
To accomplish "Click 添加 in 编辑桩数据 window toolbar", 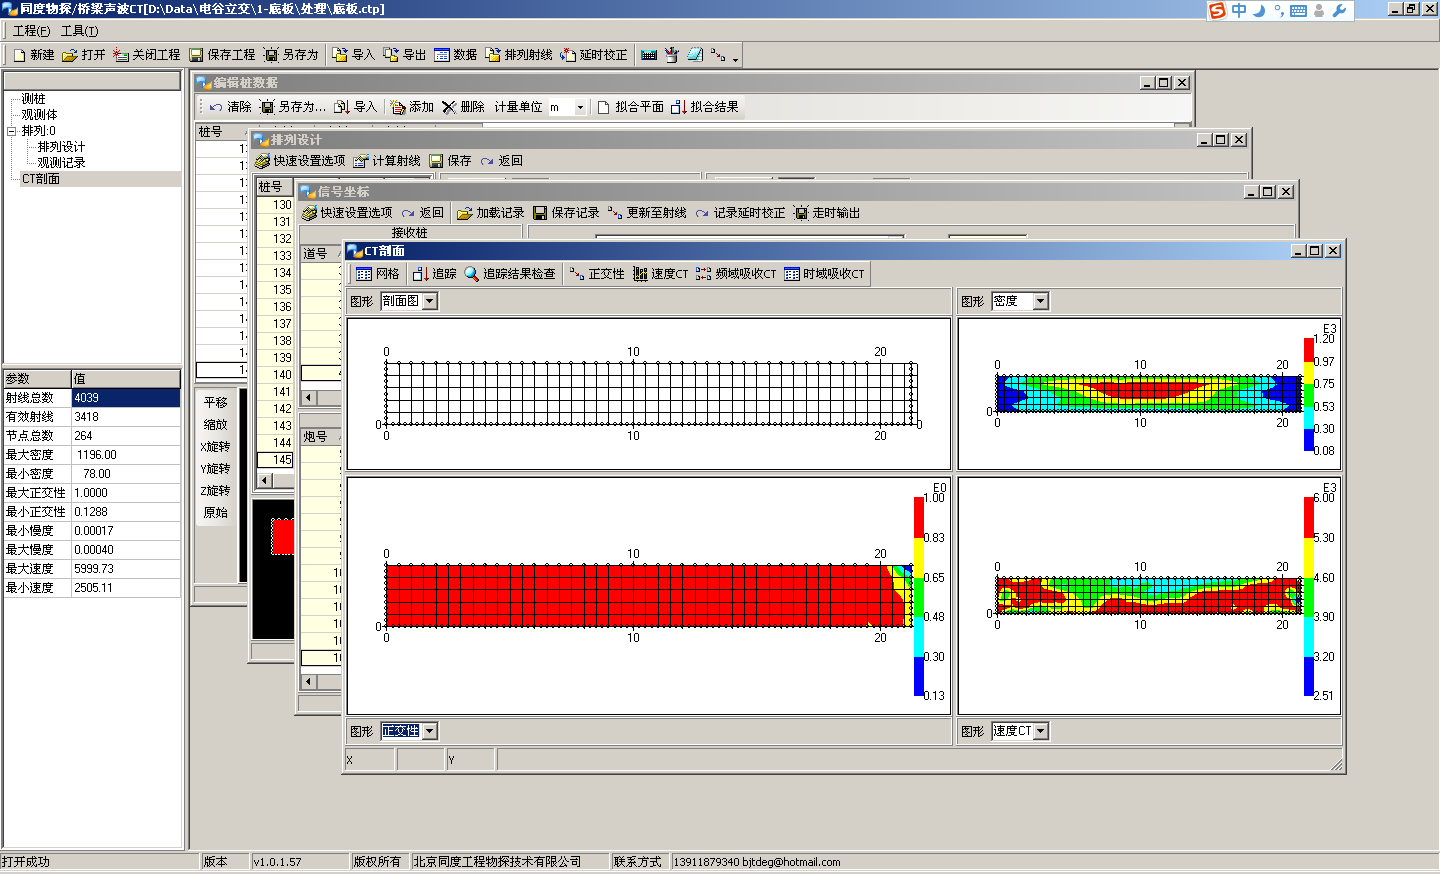I will tap(412, 107).
